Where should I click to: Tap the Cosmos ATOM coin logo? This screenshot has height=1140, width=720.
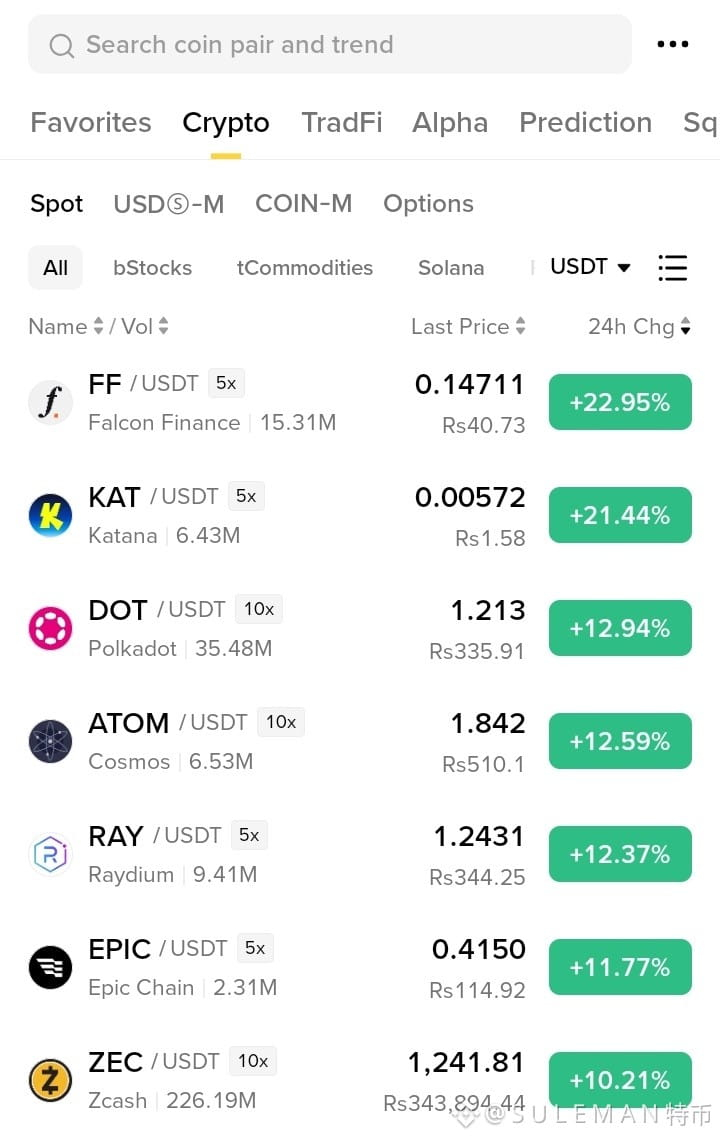click(50, 741)
